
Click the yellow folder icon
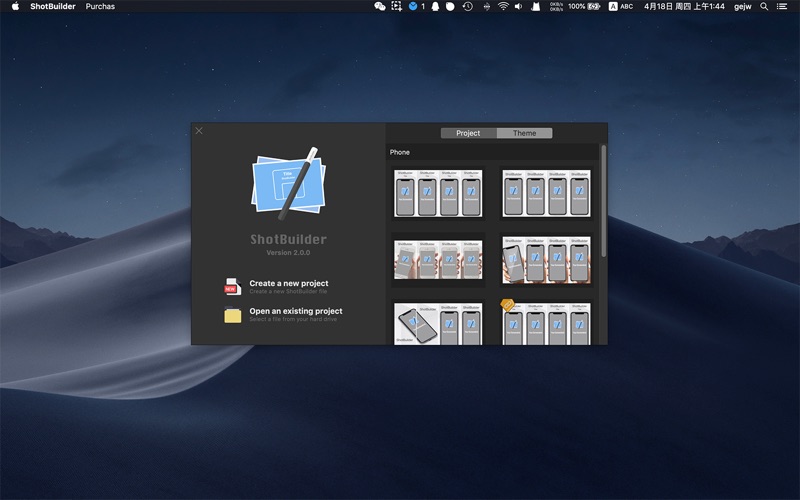pos(232,315)
